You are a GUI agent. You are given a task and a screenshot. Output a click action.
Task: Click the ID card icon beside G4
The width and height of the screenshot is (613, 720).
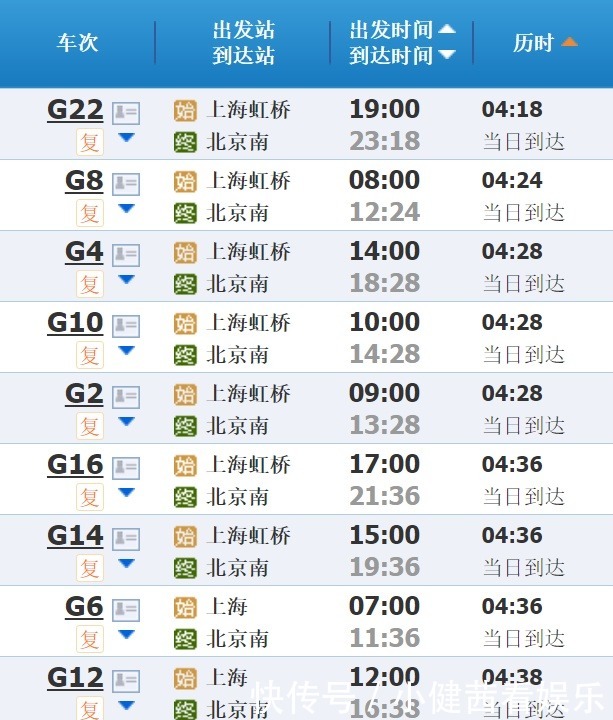pos(126,254)
